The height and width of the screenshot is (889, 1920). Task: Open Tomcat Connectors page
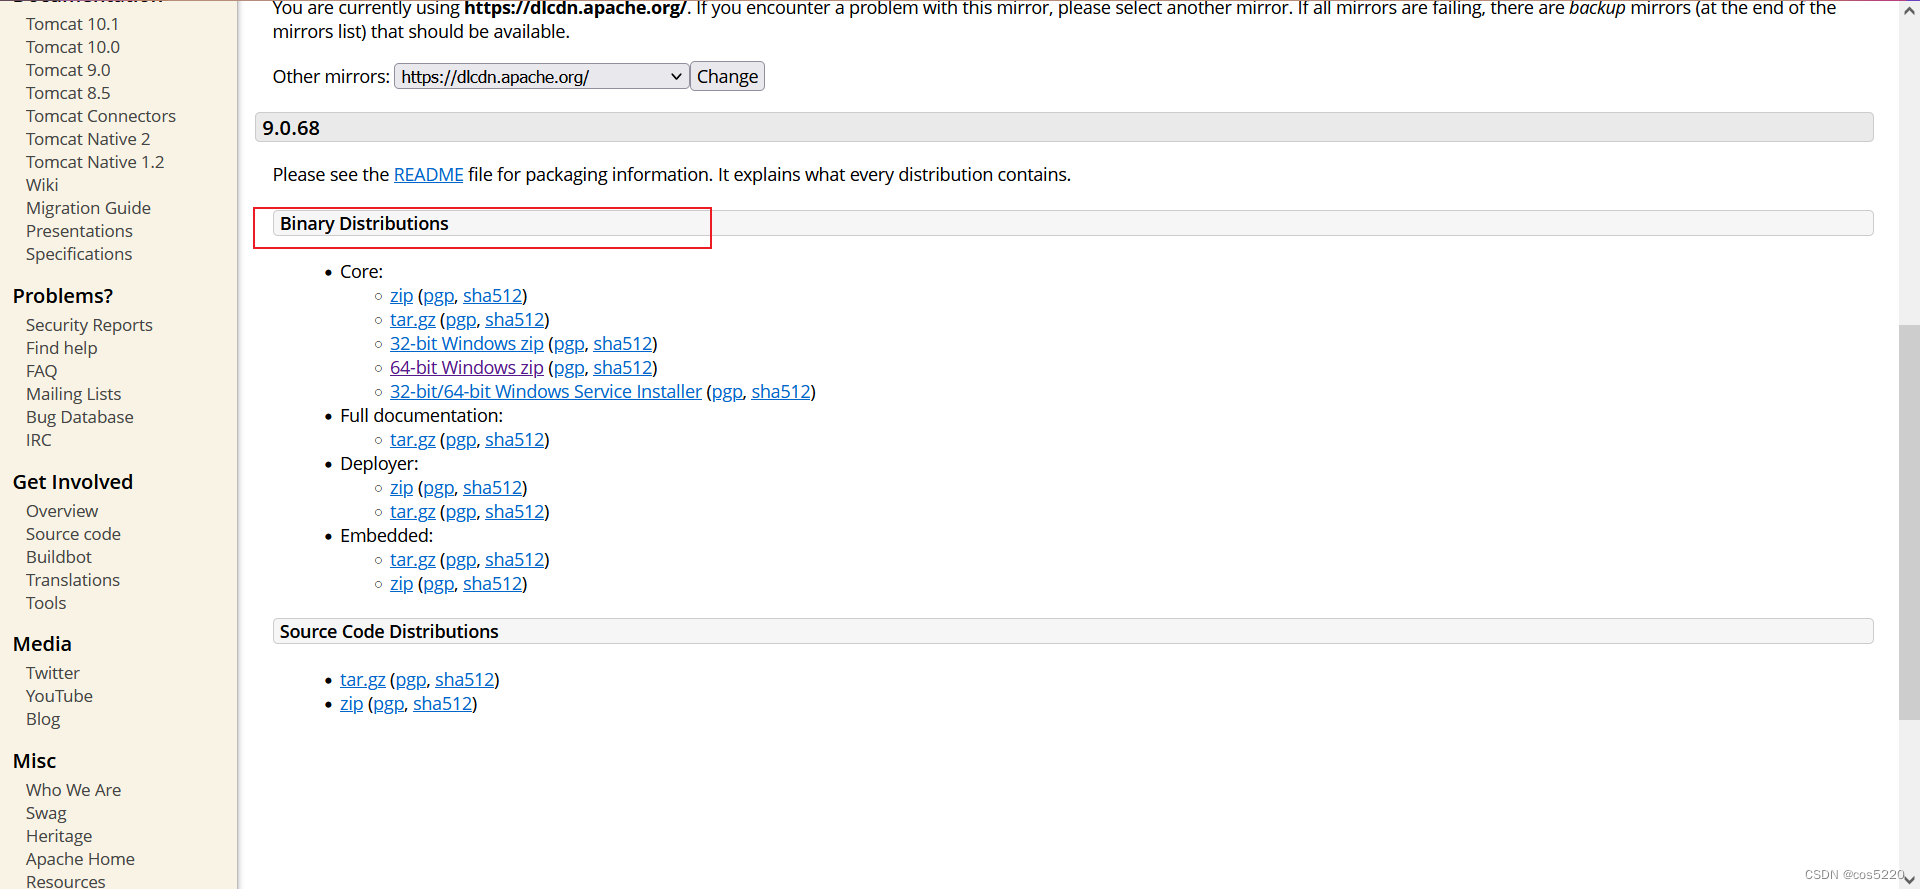[x=101, y=116]
